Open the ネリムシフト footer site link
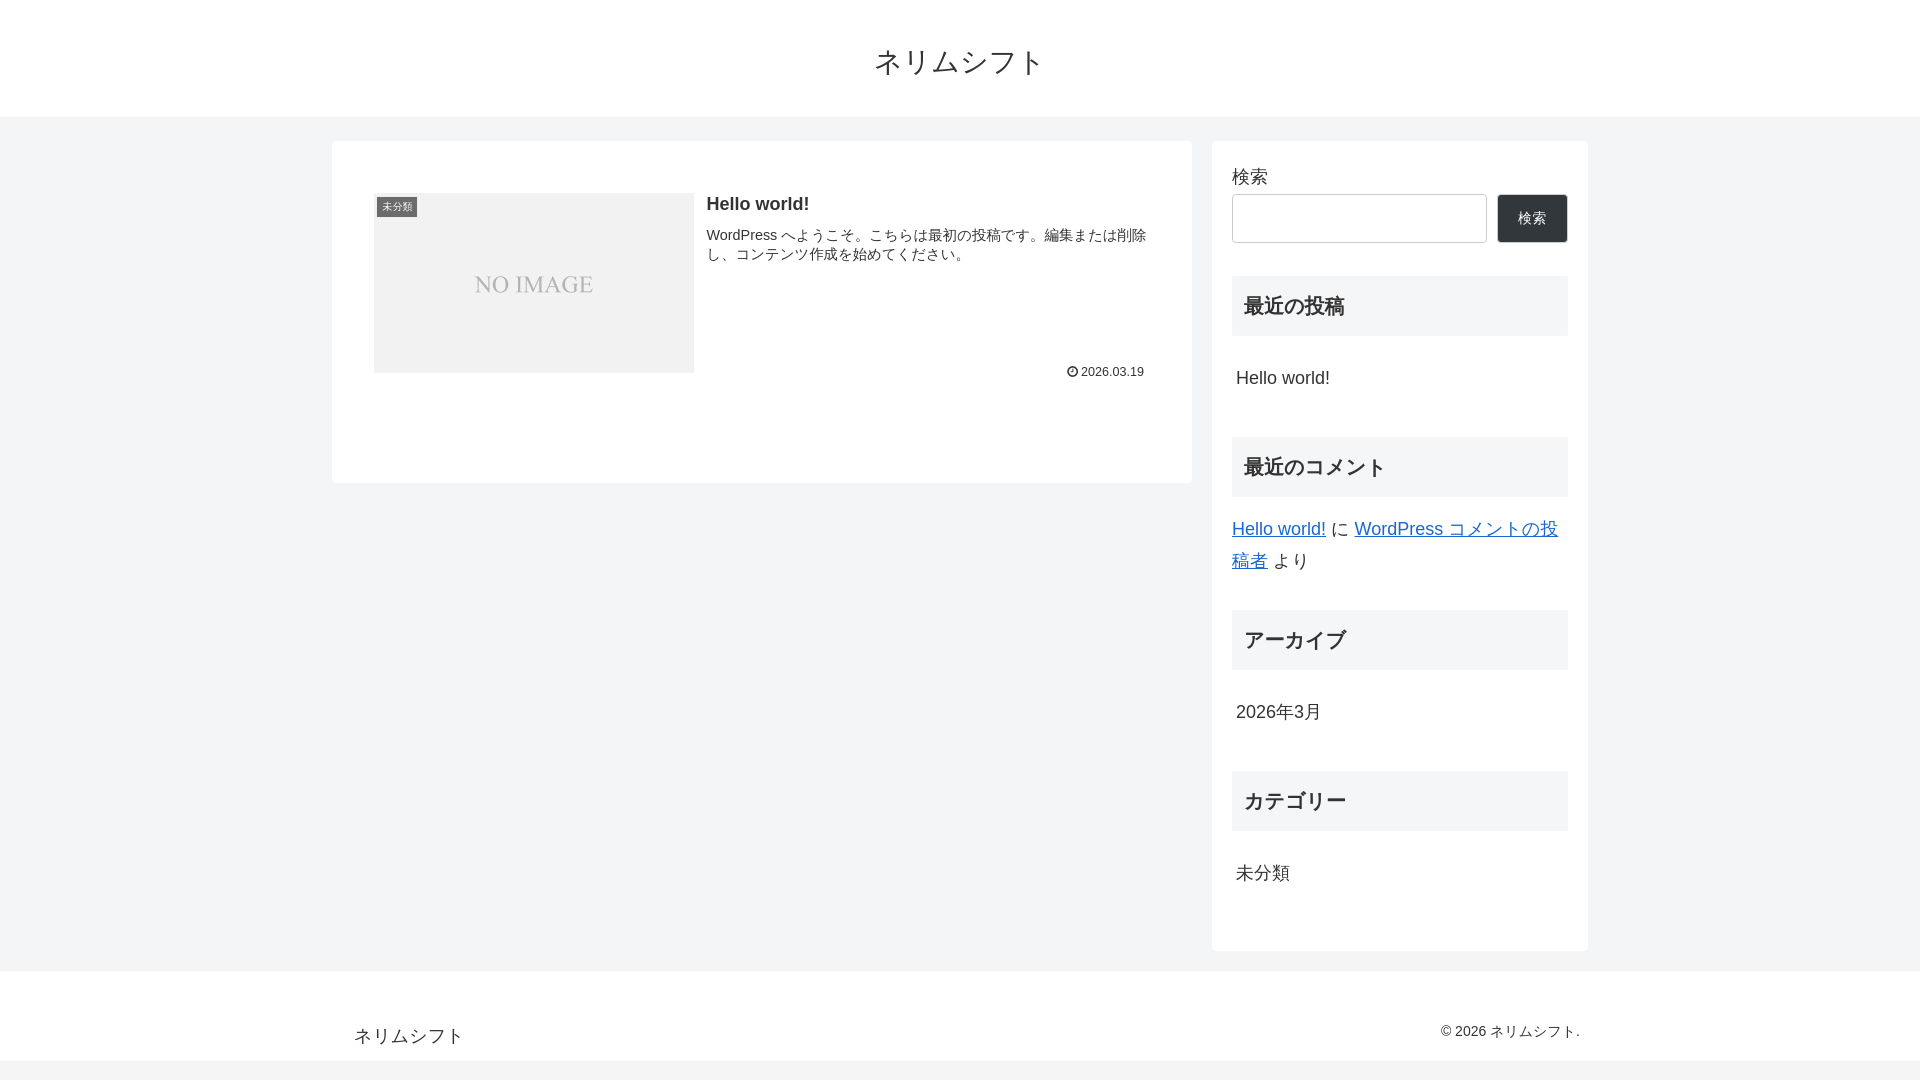The height and width of the screenshot is (1080, 1920). 408,1036
